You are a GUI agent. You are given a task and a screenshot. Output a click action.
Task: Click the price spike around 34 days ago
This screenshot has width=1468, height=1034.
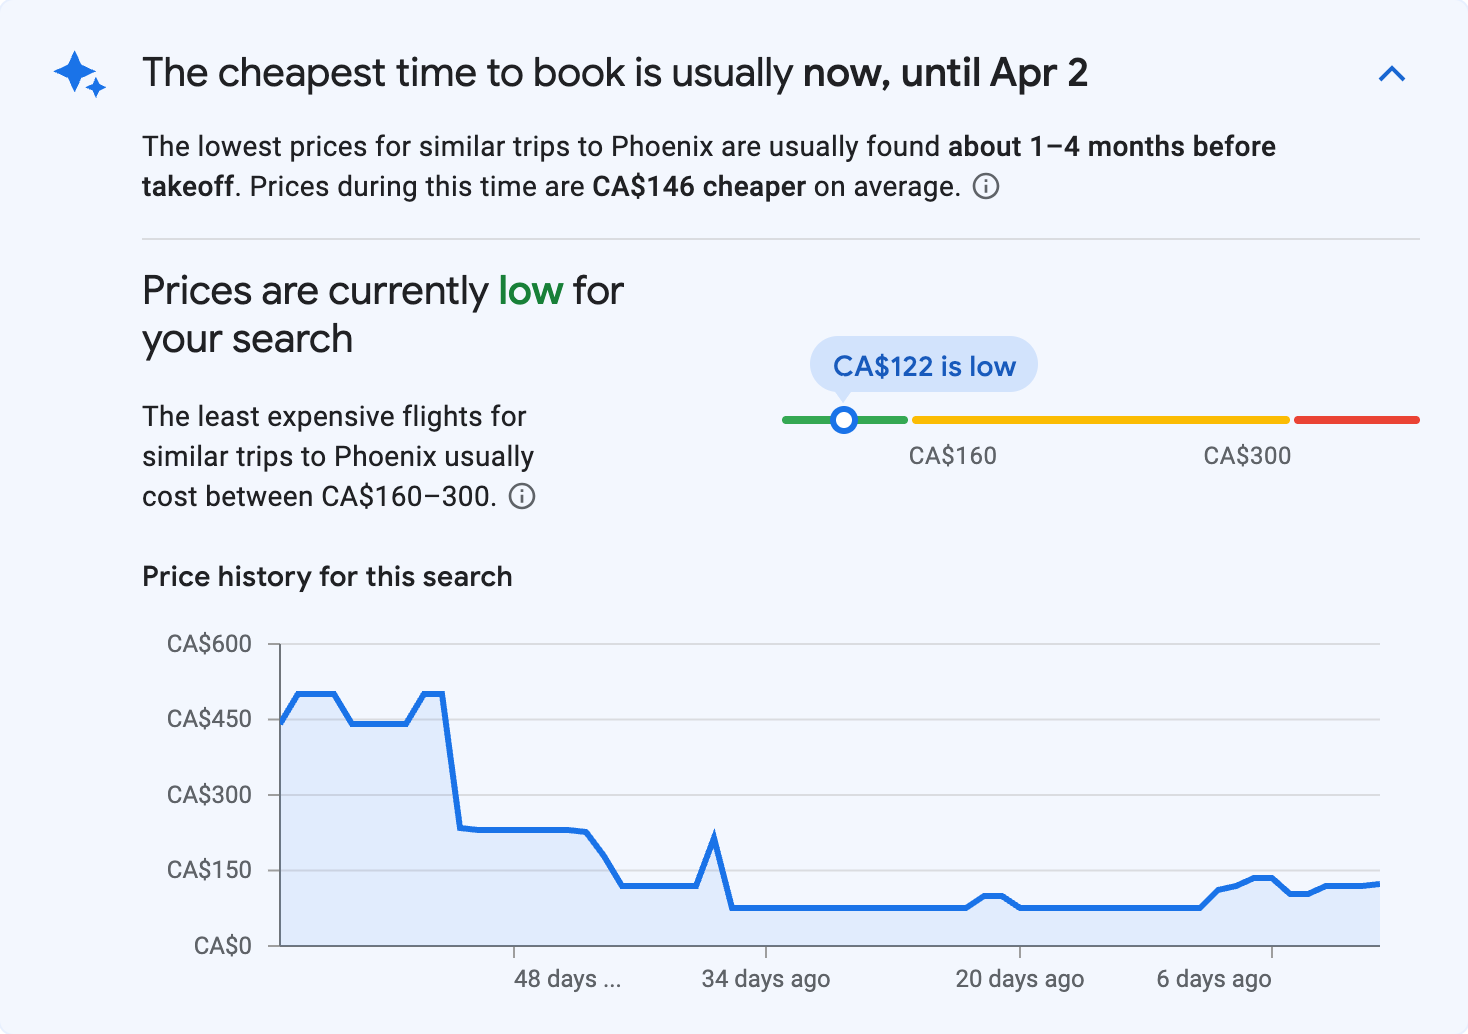(715, 832)
